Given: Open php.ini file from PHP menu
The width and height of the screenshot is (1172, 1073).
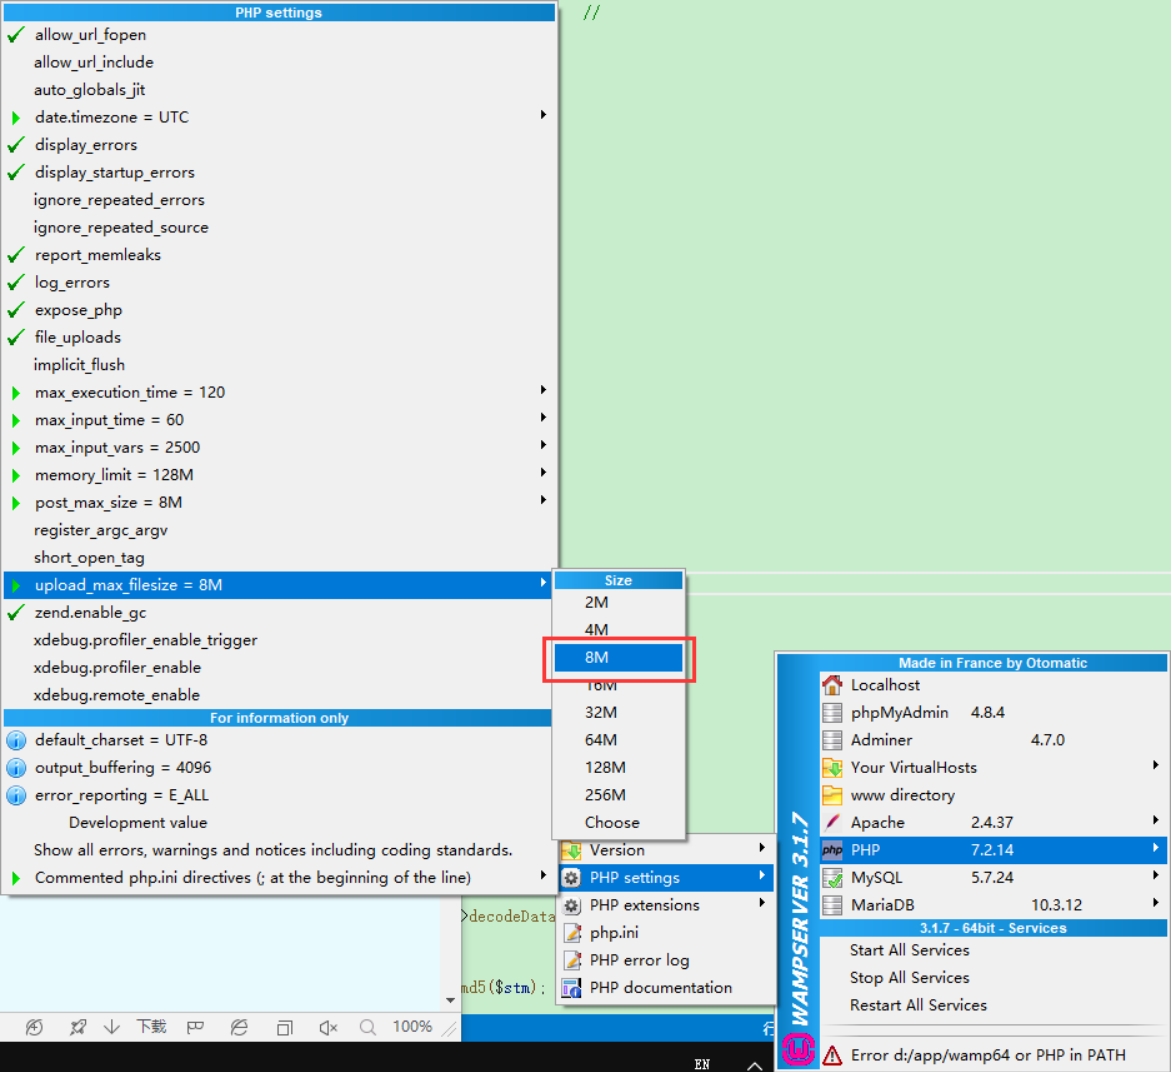Looking at the screenshot, I should [614, 933].
